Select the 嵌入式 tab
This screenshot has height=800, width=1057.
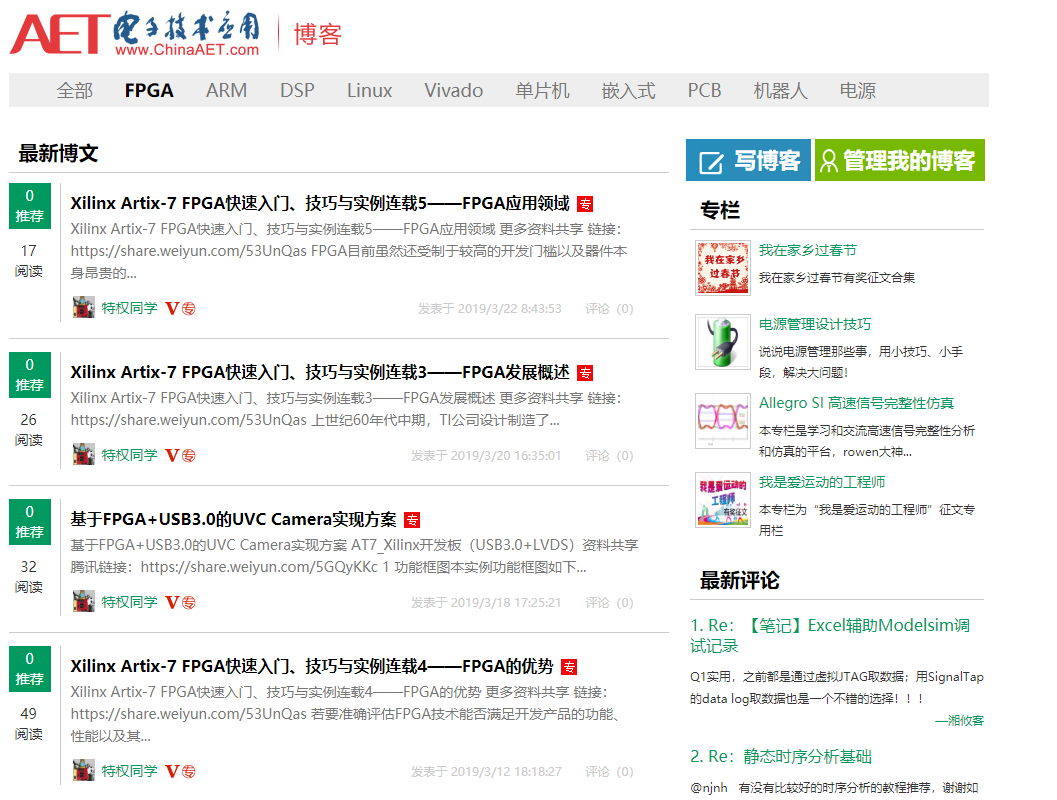click(x=629, y=90)
